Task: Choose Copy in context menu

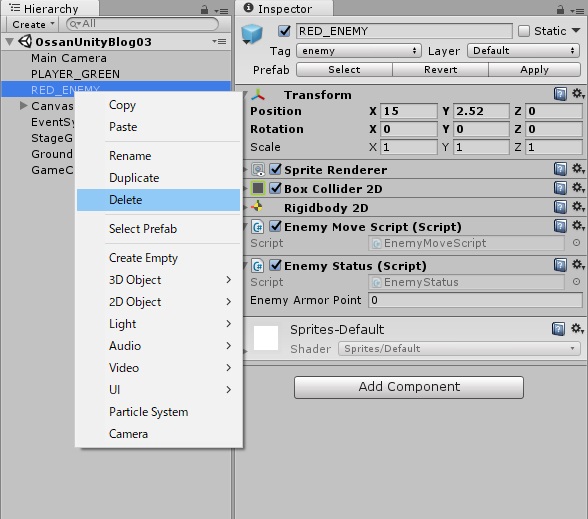Action: (158, 105)
